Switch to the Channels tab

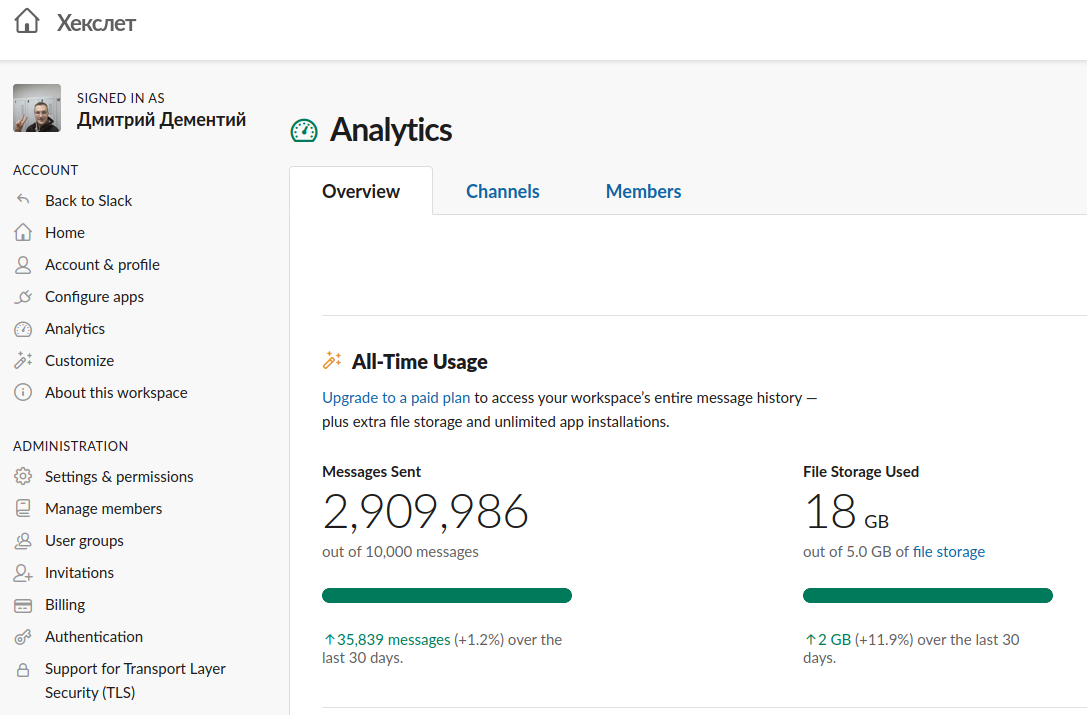(503, 191)
